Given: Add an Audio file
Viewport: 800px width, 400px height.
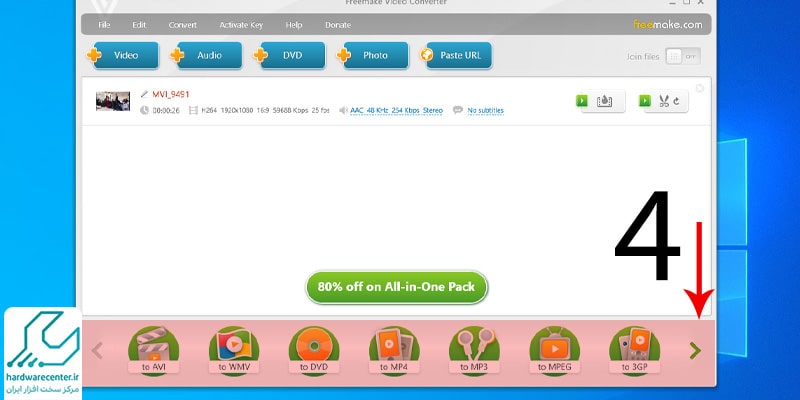Looking at the screenshot, I should coord(209,55).
